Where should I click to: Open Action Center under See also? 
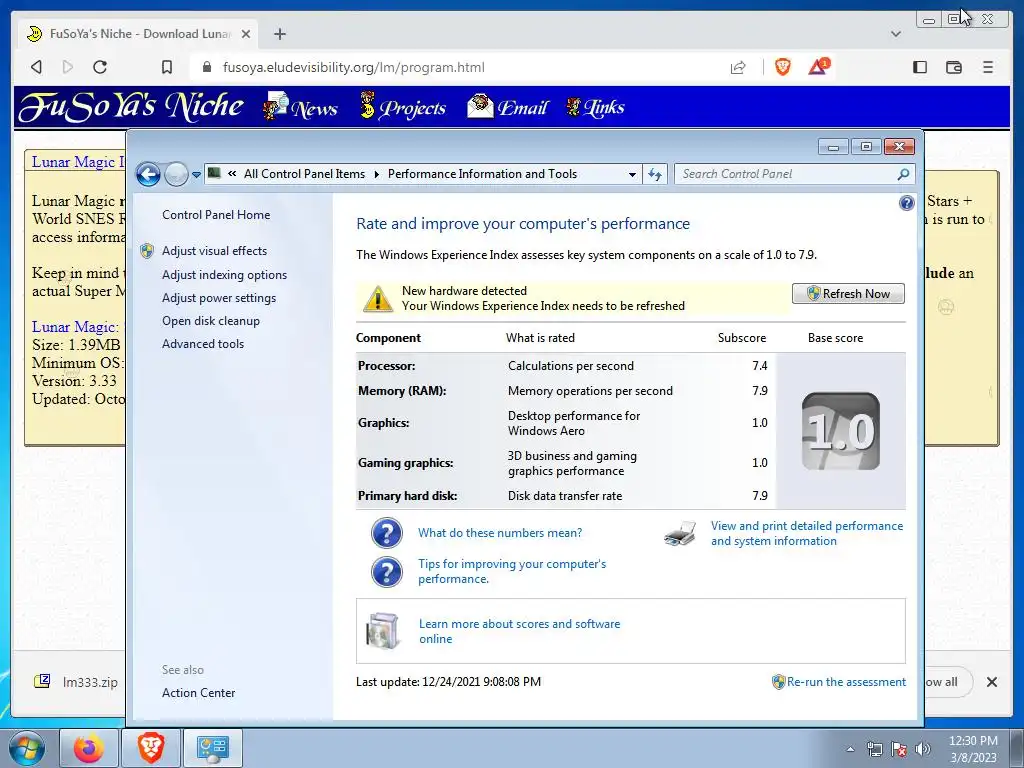click(x=199, y=693)
